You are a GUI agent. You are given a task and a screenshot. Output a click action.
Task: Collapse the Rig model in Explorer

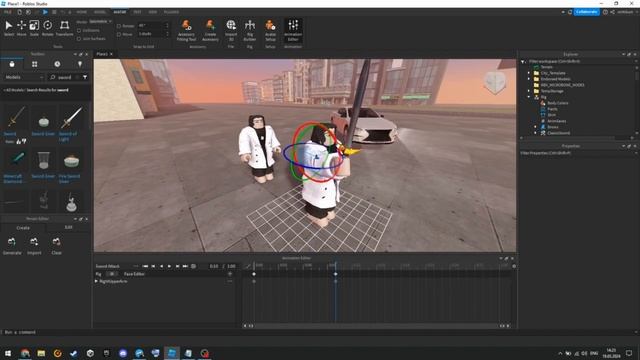tap(529, 97)
